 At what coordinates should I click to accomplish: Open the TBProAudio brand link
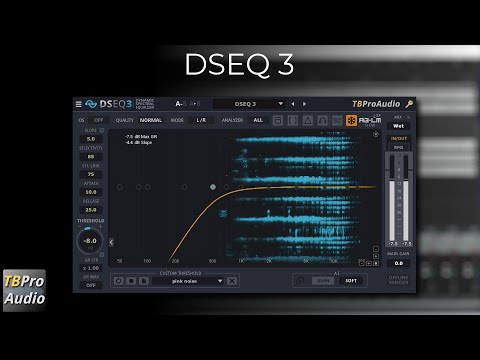click(x=376, y=104)
